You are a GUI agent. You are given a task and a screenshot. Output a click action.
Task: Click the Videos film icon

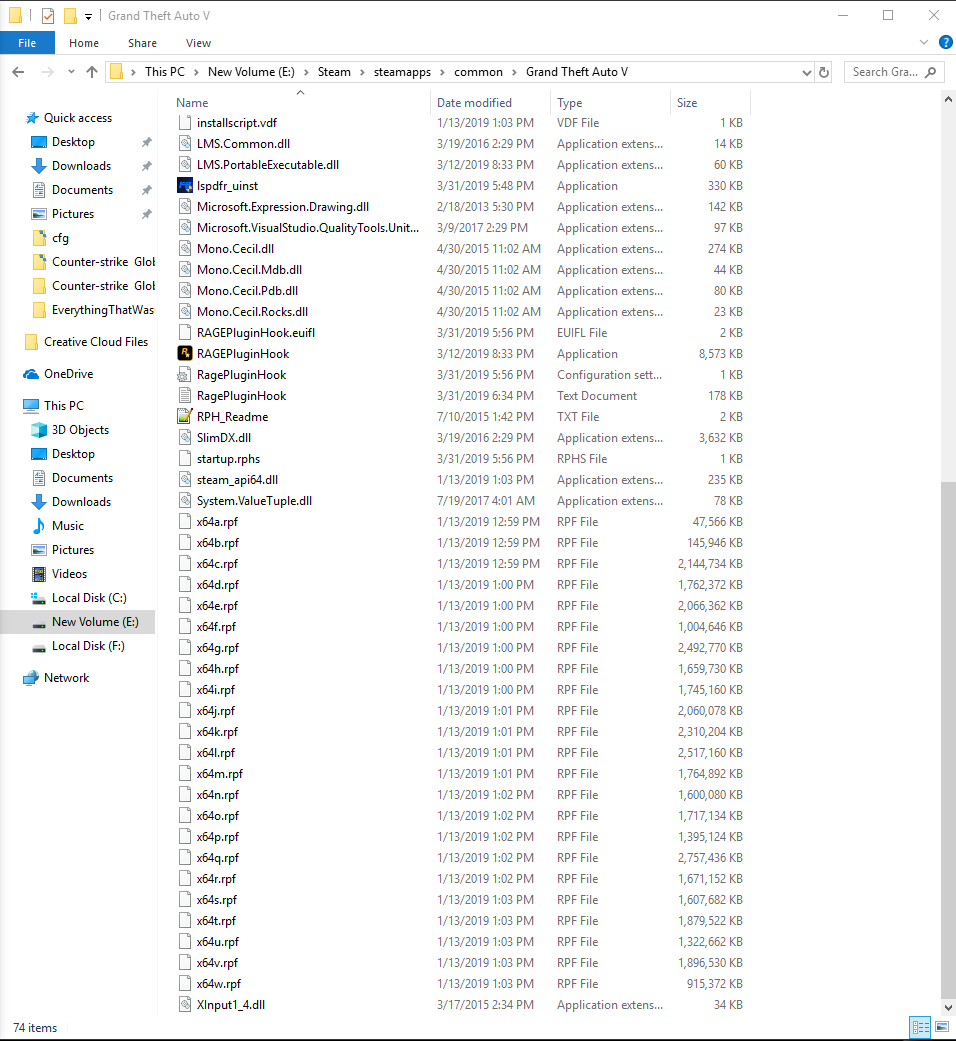coord(39,574)
